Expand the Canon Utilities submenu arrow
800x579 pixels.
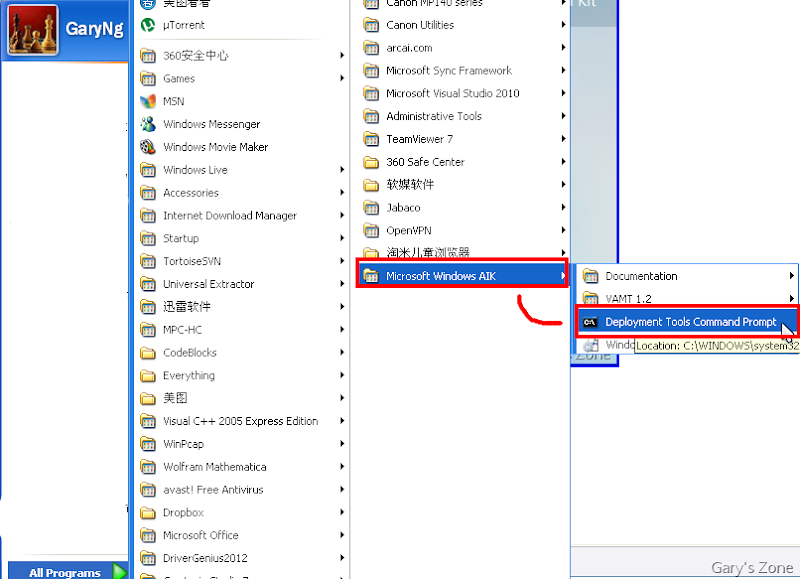(563, 24)
